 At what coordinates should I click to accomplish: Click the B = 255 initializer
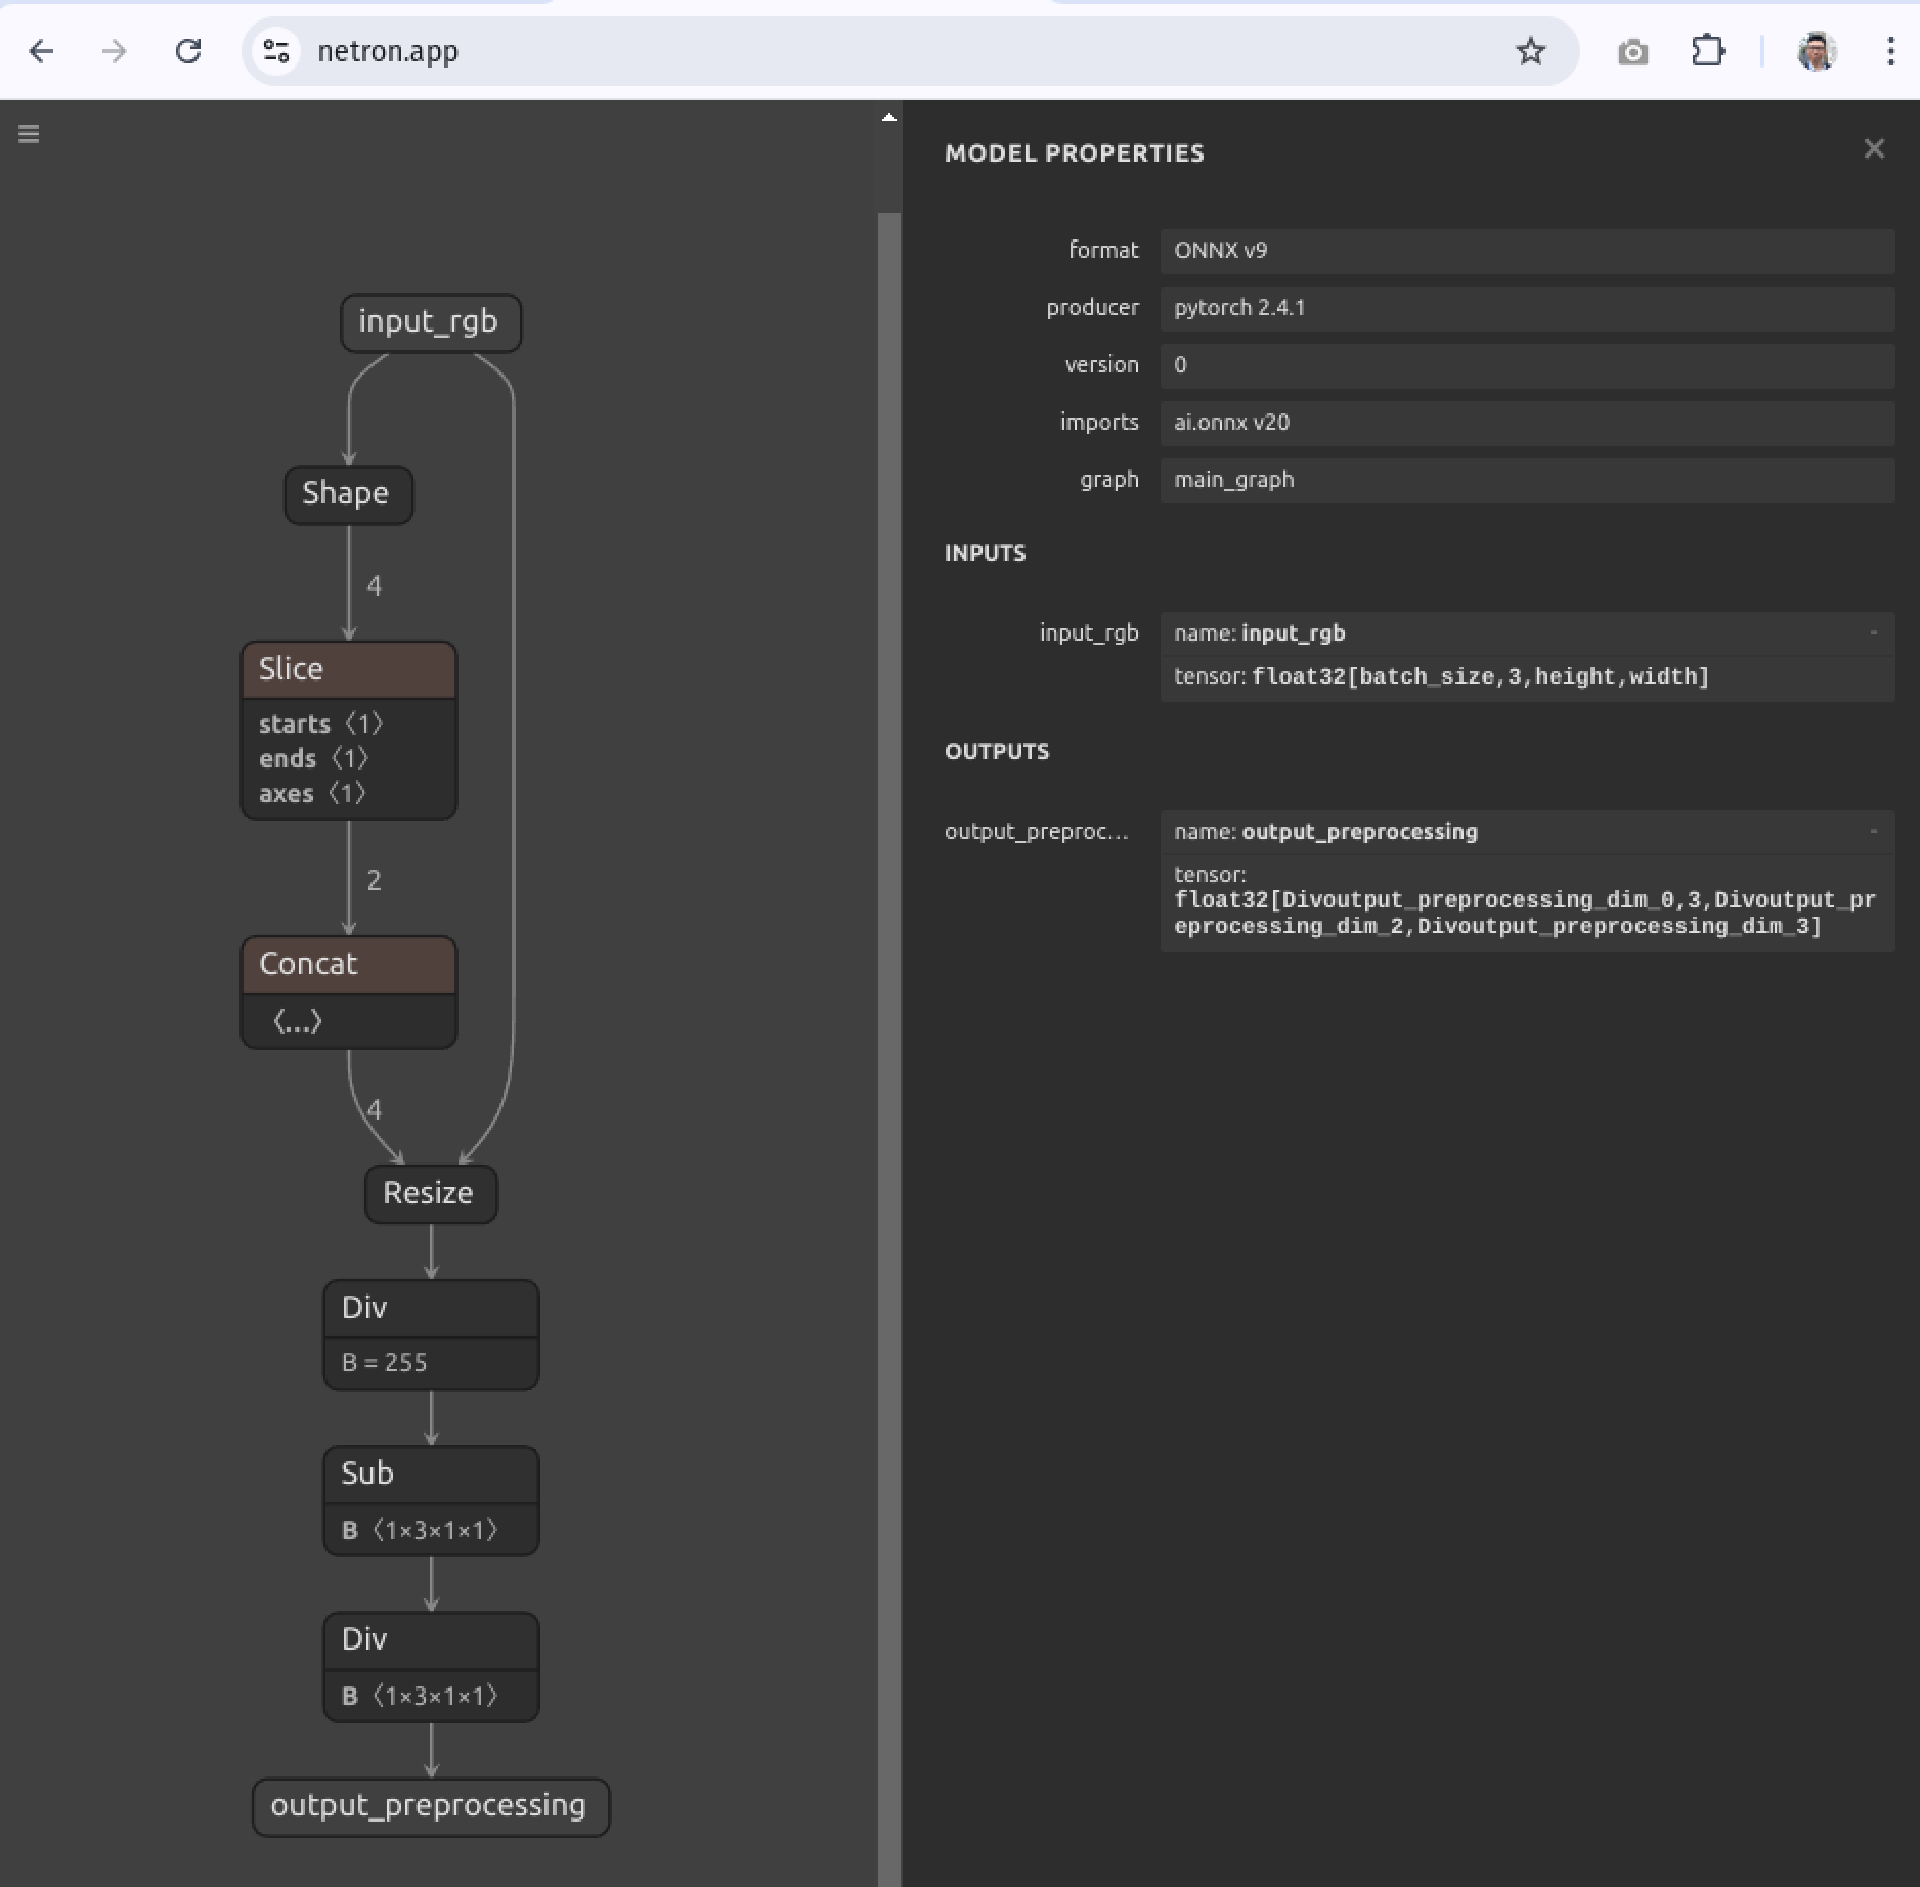pos(385,1363)
